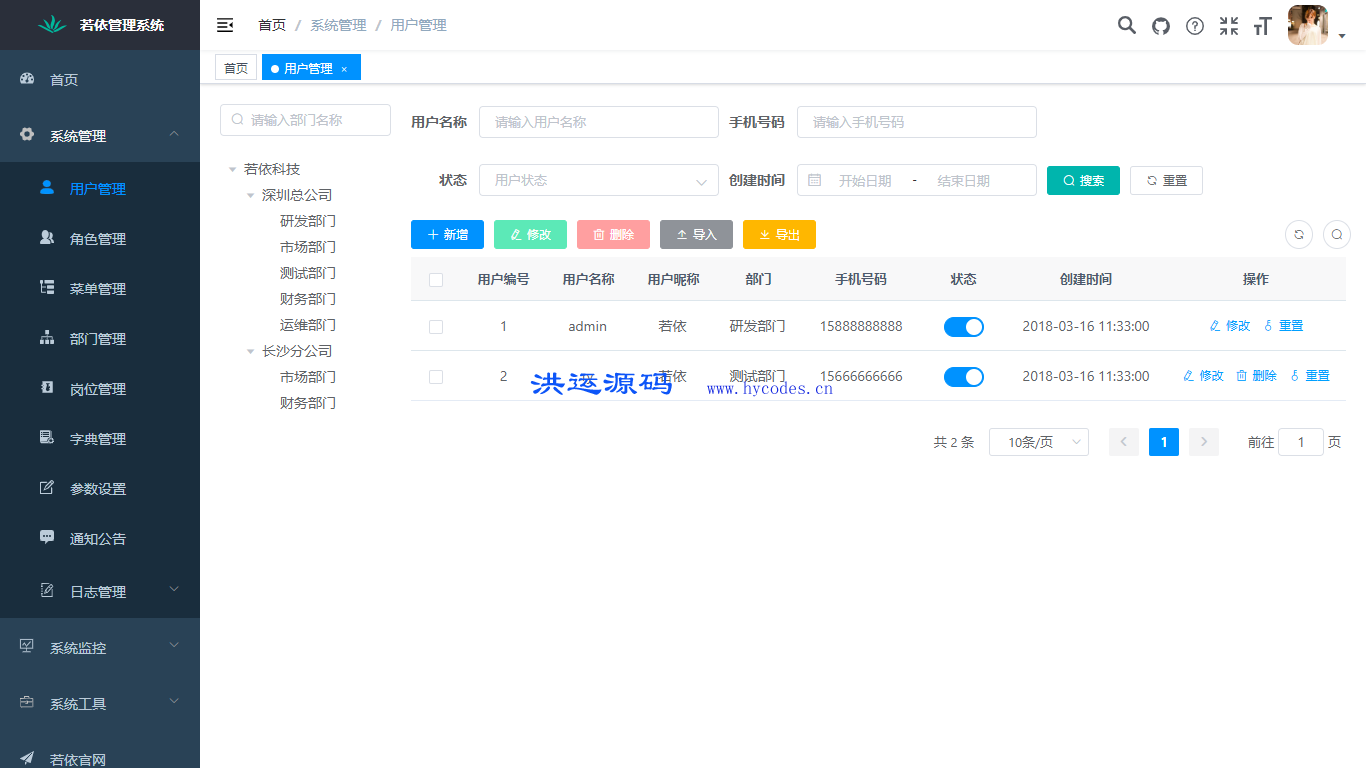Collapse 长沙分公司 tree node
This screenshot has height=768, width=1366.
coord(251,352)
